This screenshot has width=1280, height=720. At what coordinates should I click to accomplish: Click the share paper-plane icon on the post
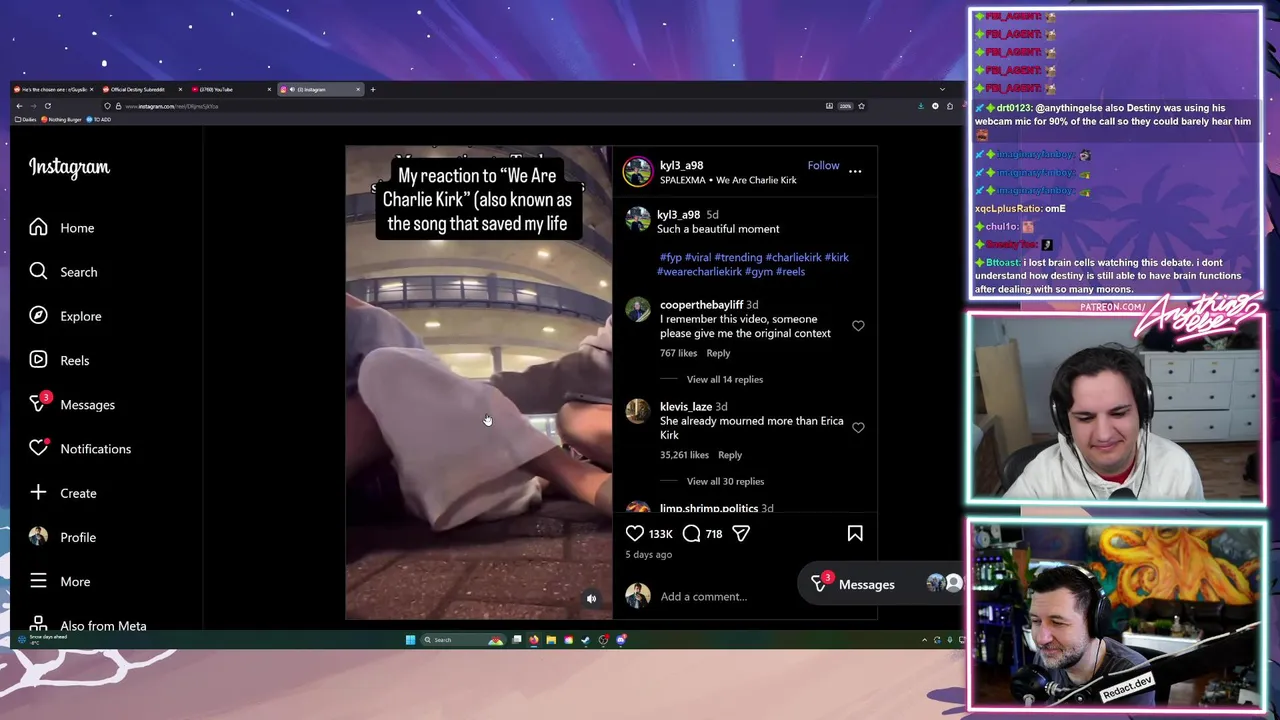(x=741, y=534)
